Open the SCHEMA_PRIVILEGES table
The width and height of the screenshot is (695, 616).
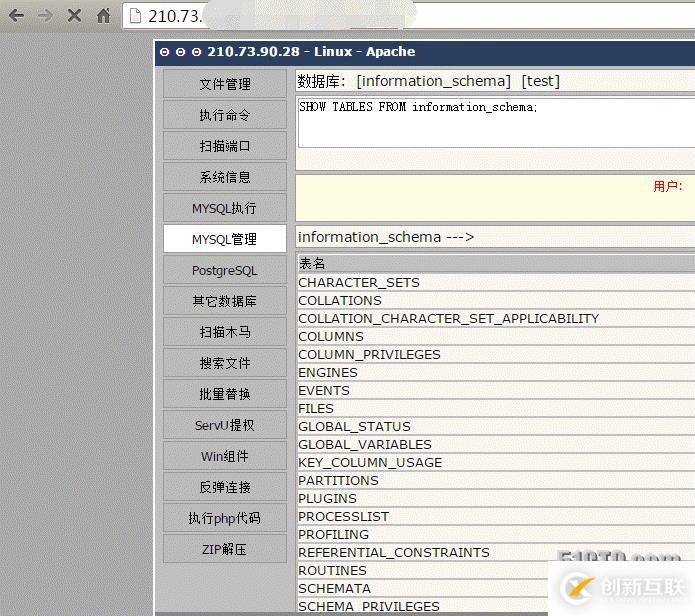[x=369, y=606]
